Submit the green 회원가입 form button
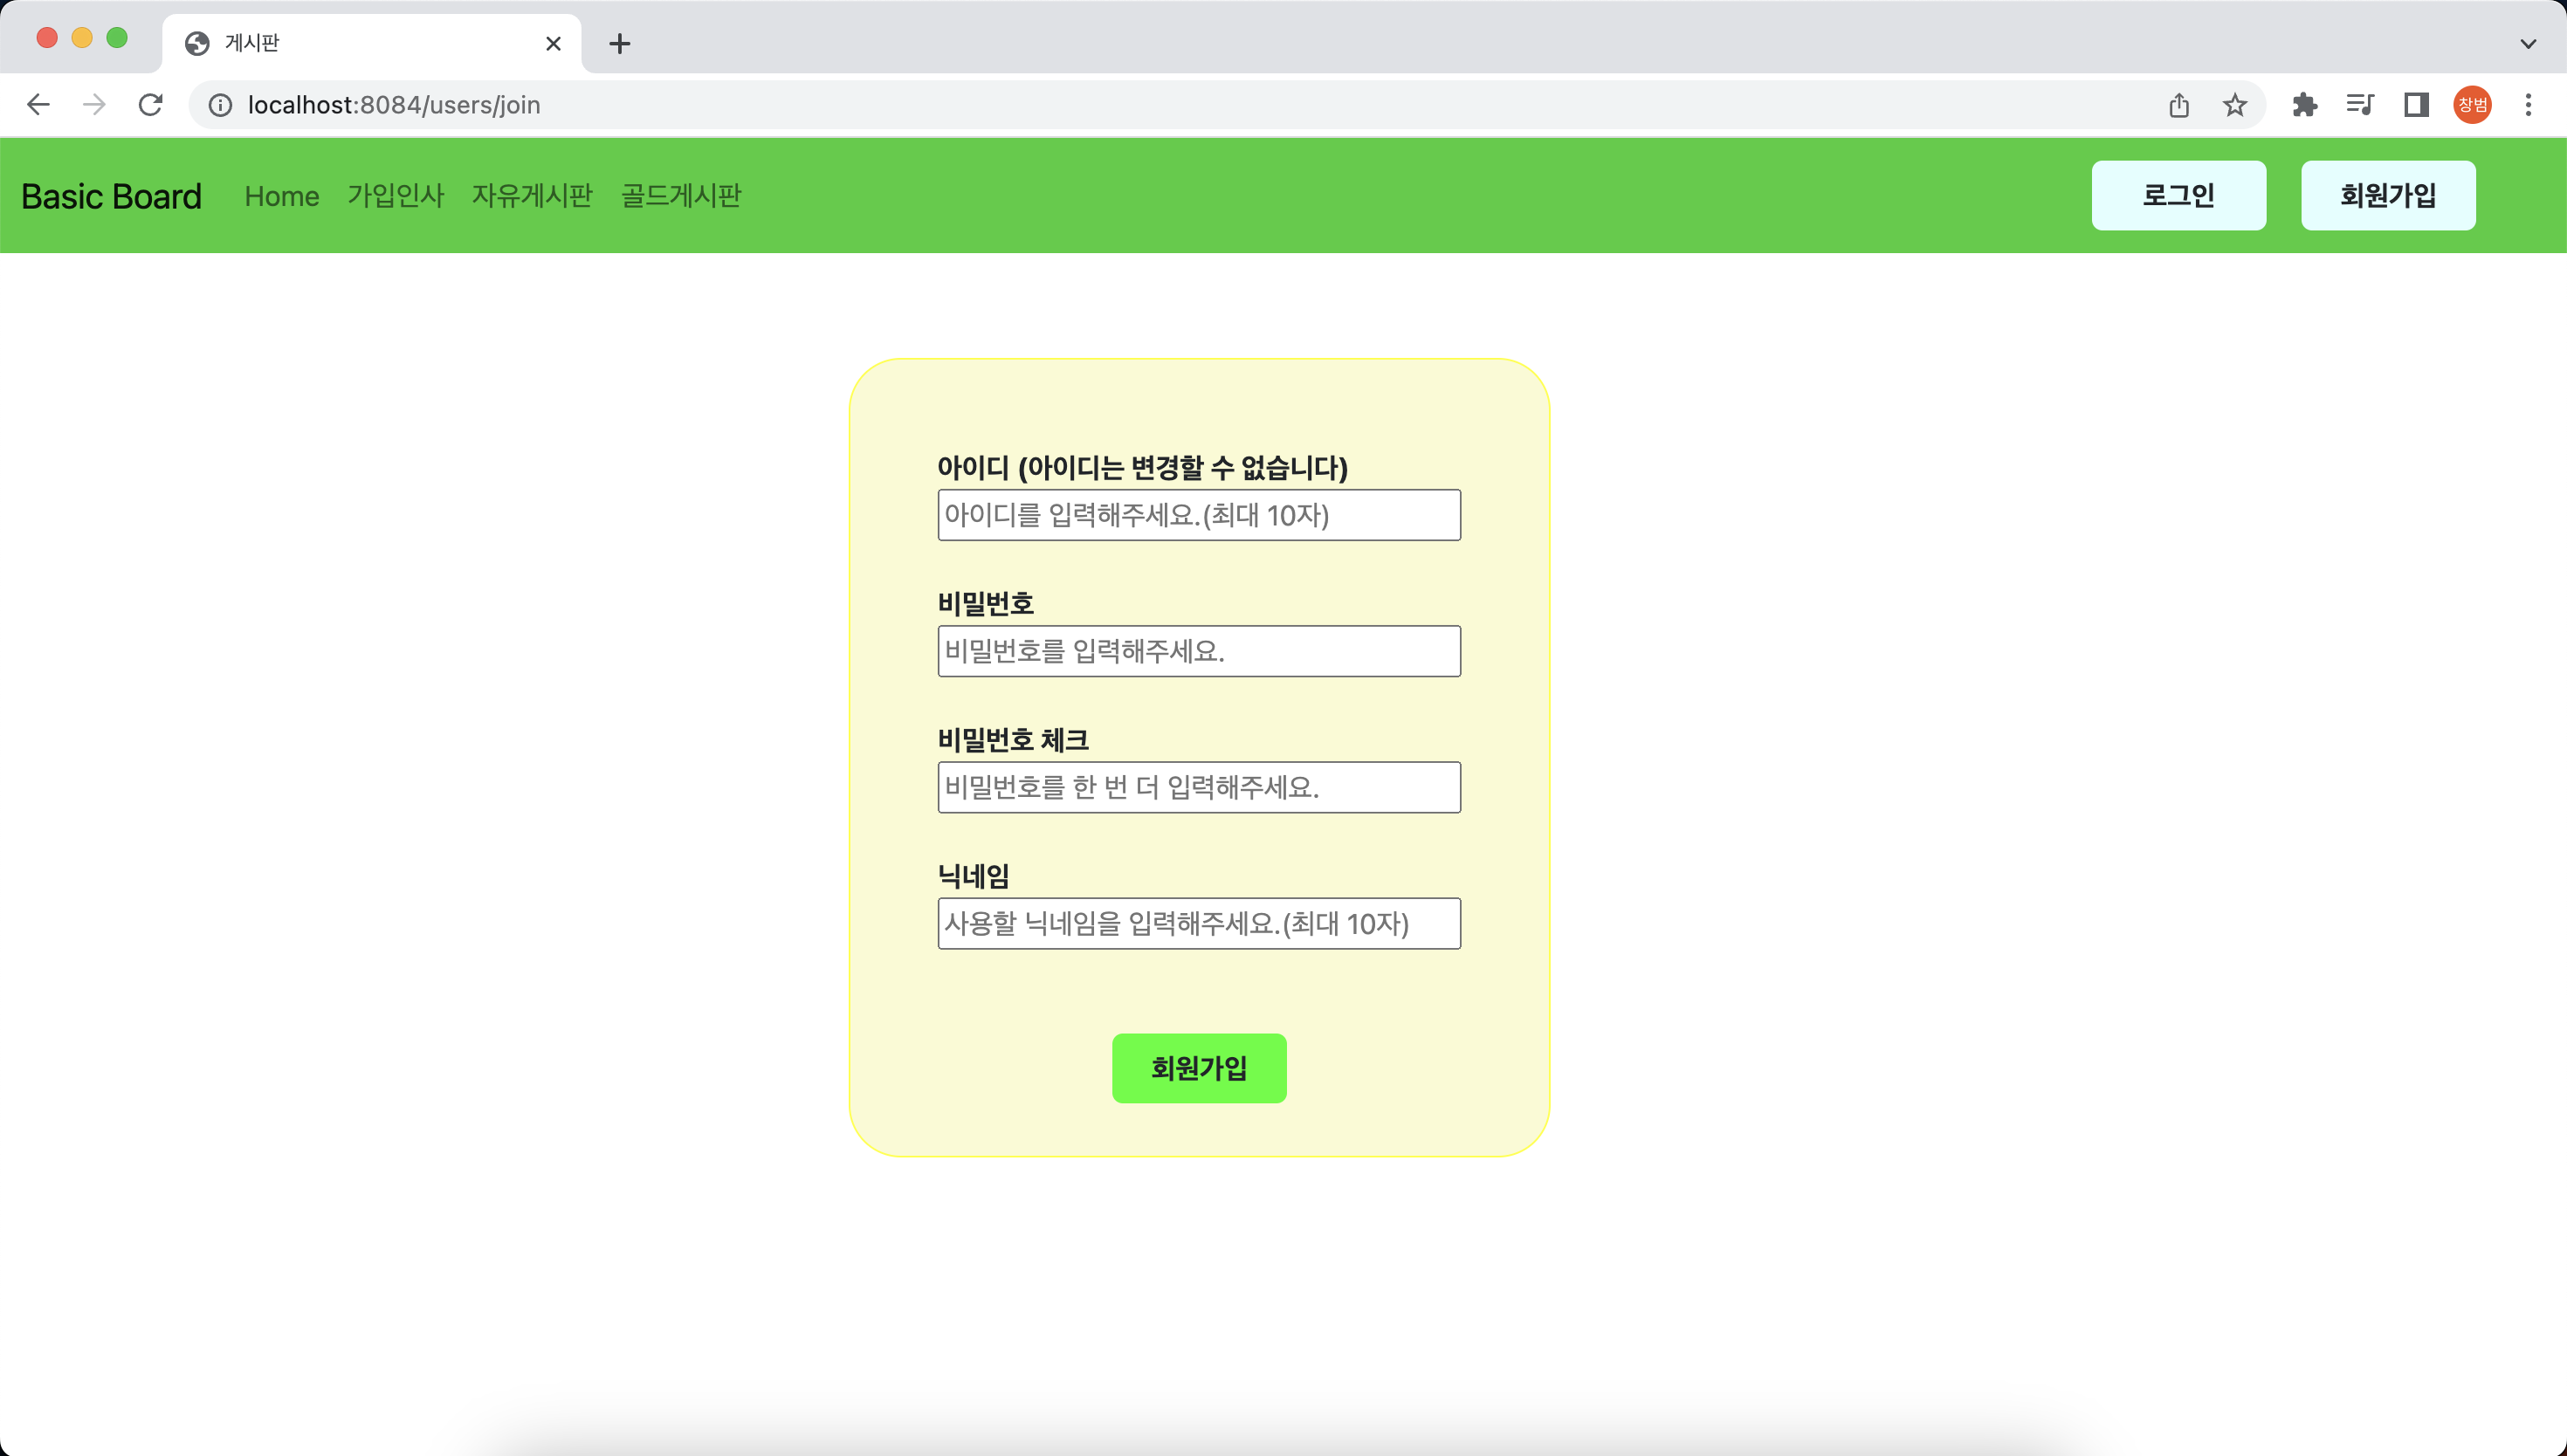The height and width of the screenshot is (1456, 2567). (1198, 1068)
